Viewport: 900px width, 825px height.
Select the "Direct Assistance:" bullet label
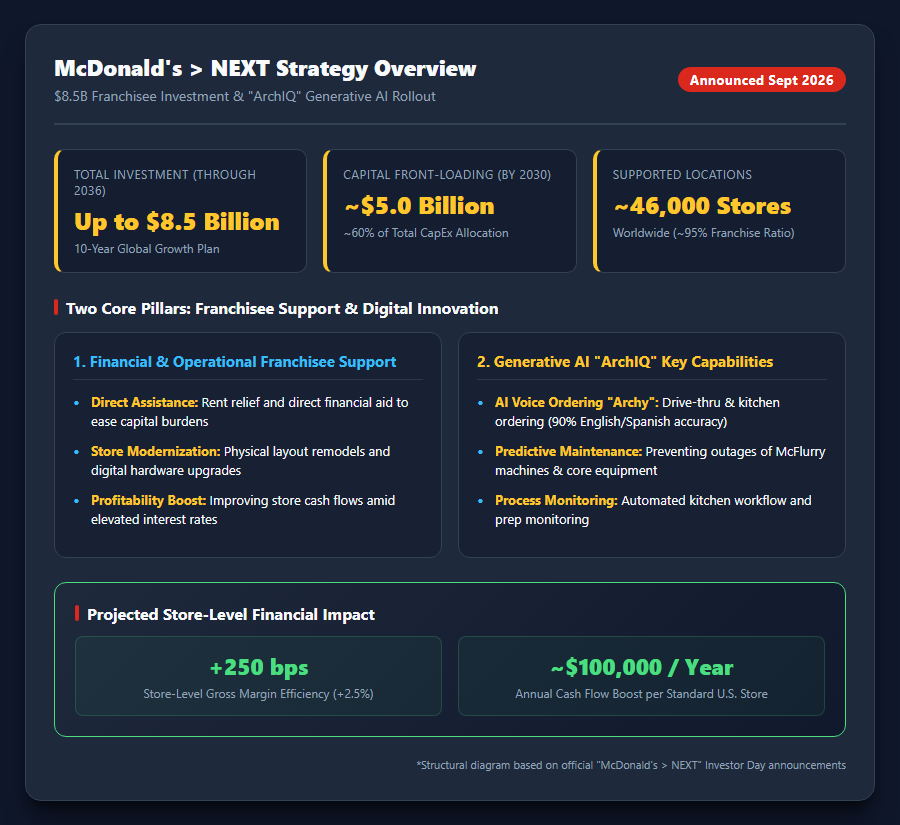(145, 402)
